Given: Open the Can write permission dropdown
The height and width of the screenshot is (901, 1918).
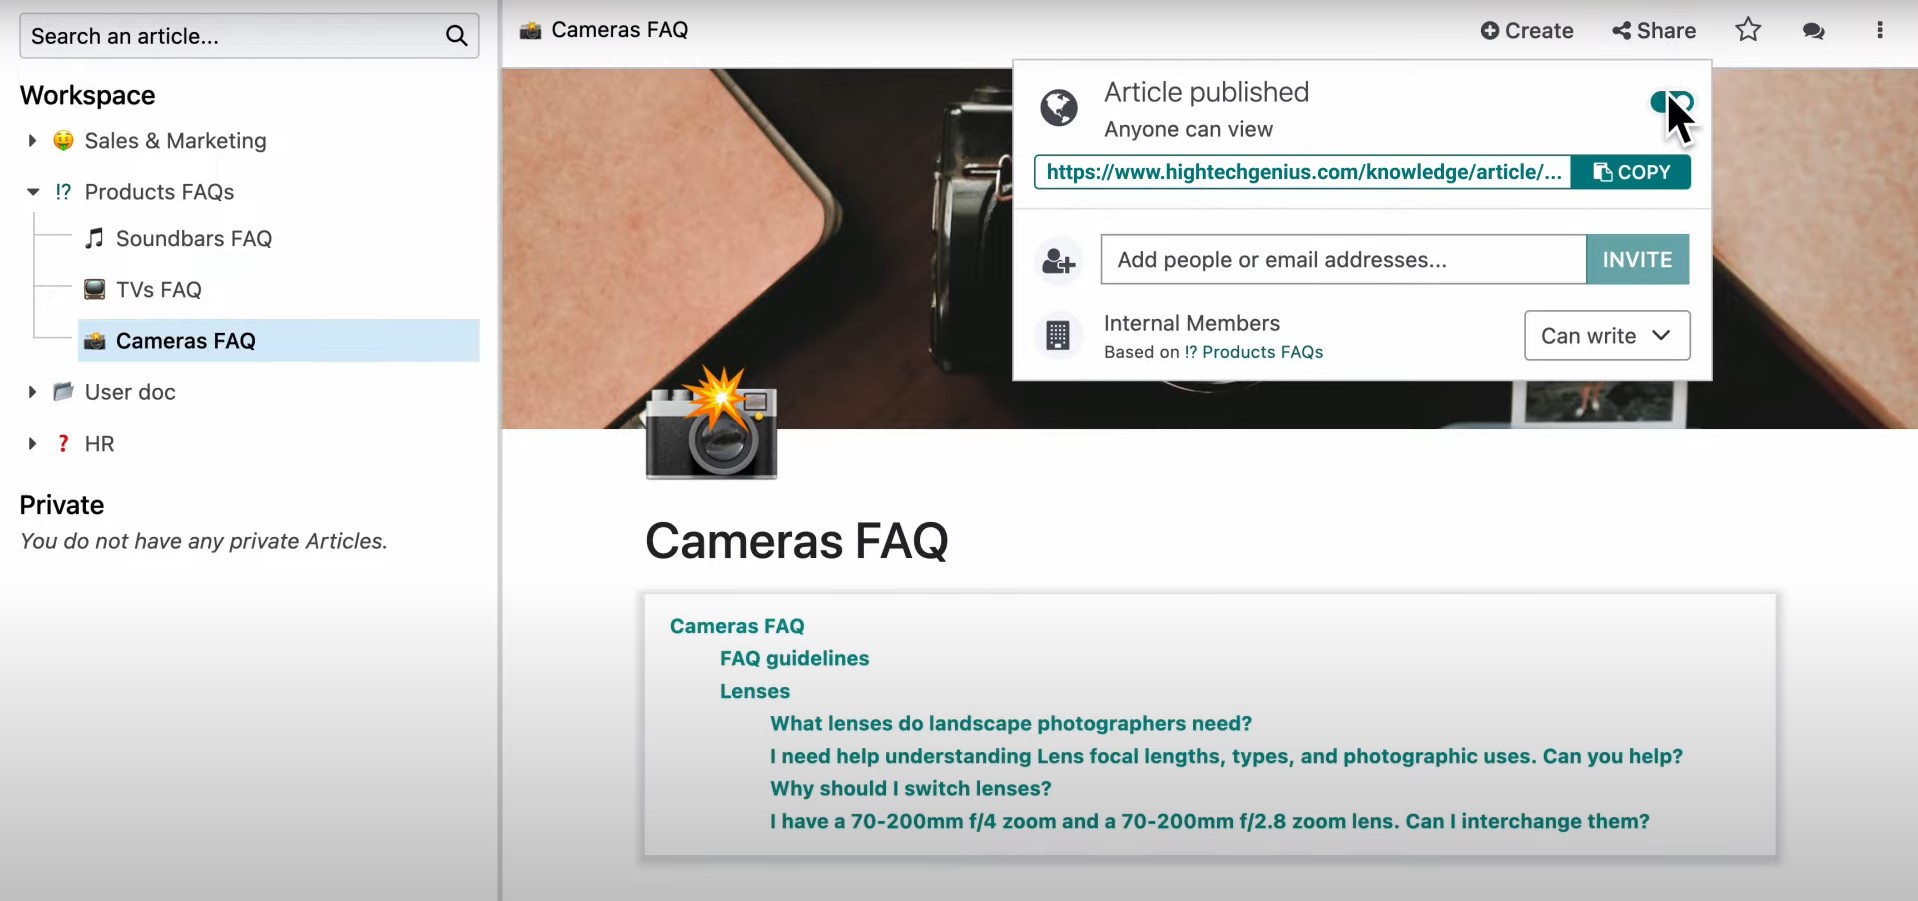Looking at the screenshot, I should (1607, 336).
